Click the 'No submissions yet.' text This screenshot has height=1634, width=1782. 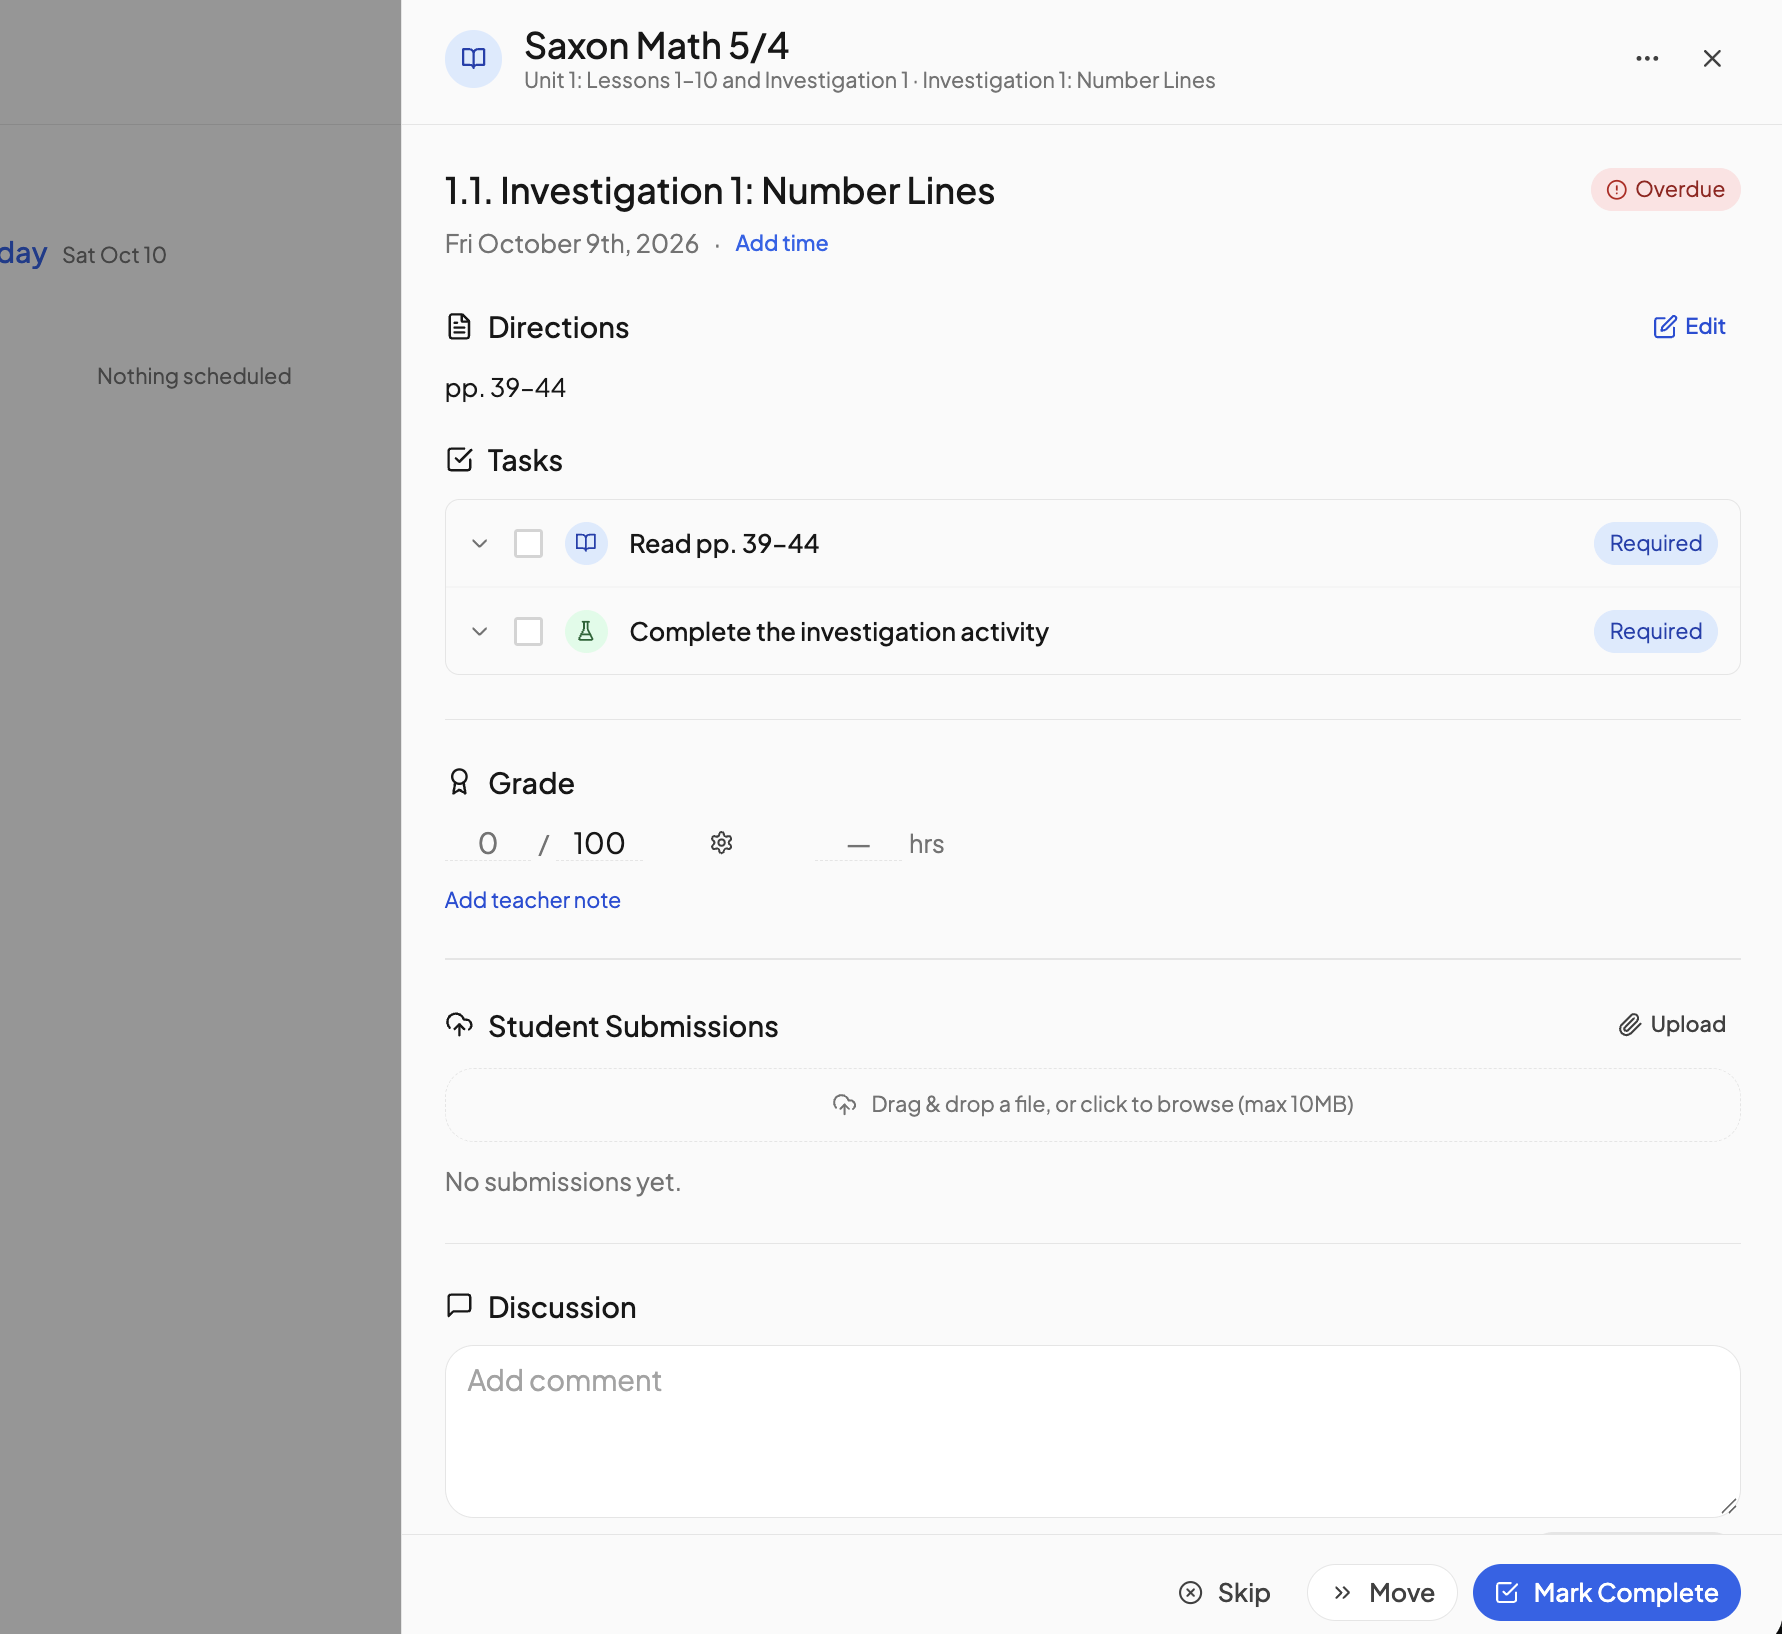(x=563, y=1181)
